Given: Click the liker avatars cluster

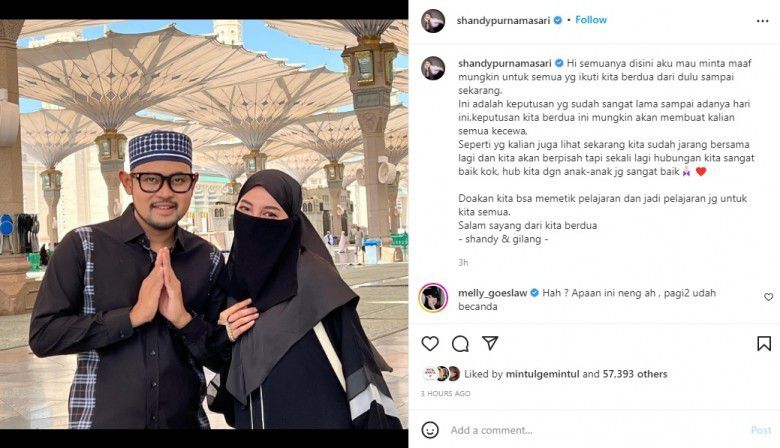Looking at the screenshot, I should 441,373.
